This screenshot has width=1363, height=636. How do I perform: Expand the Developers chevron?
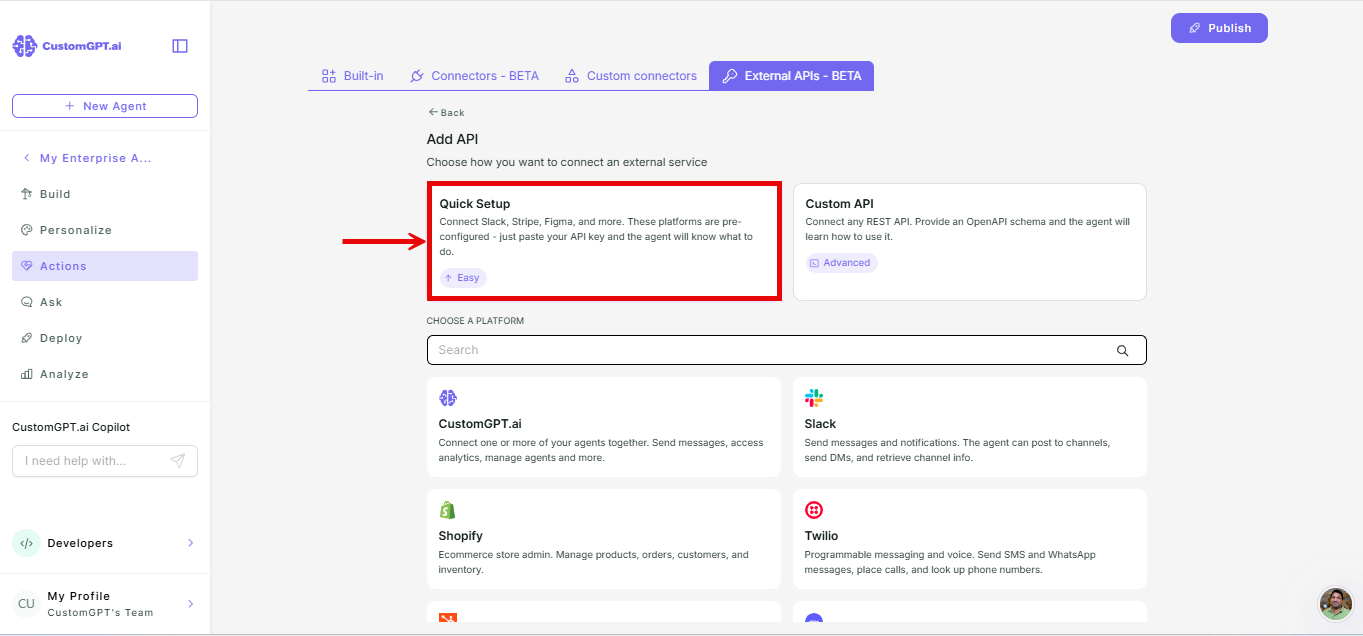191,543
